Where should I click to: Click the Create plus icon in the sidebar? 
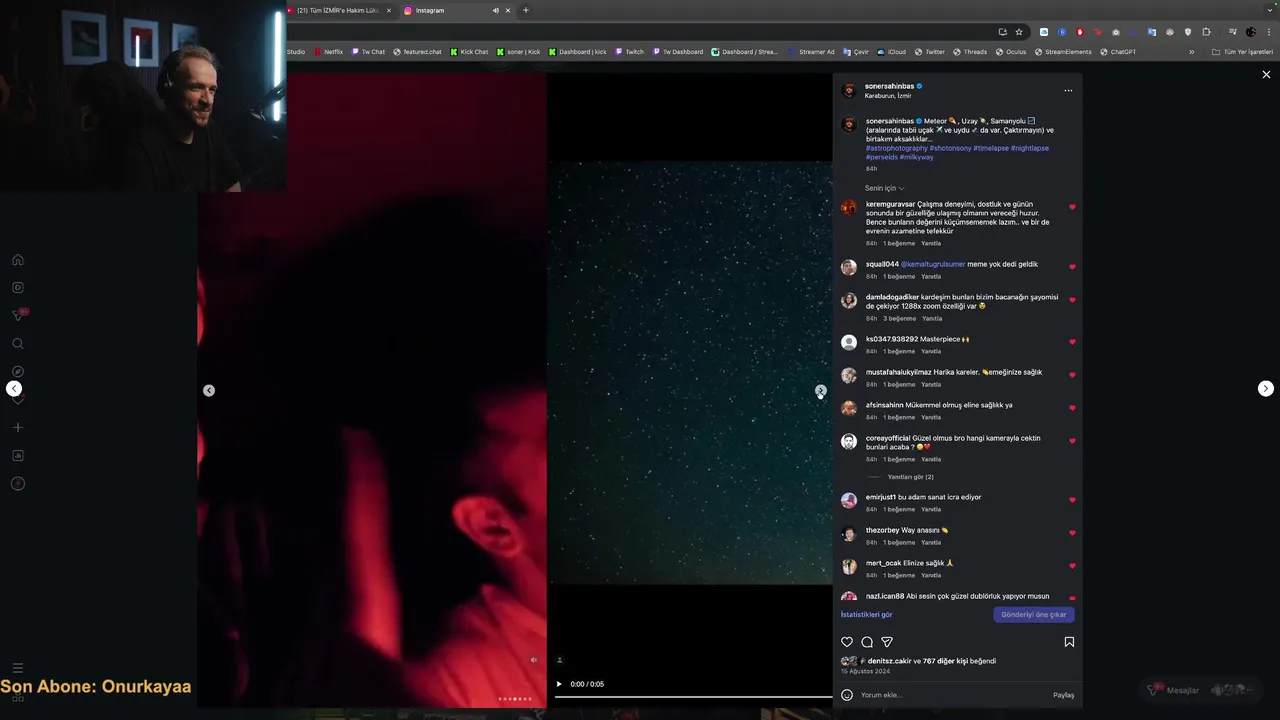(18, 428)
